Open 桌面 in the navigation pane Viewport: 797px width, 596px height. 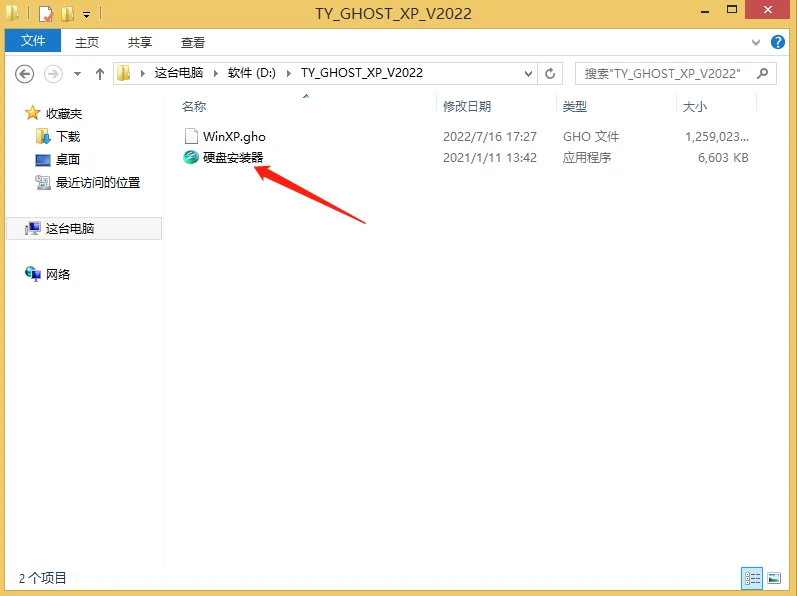click(x=68, y=160)
